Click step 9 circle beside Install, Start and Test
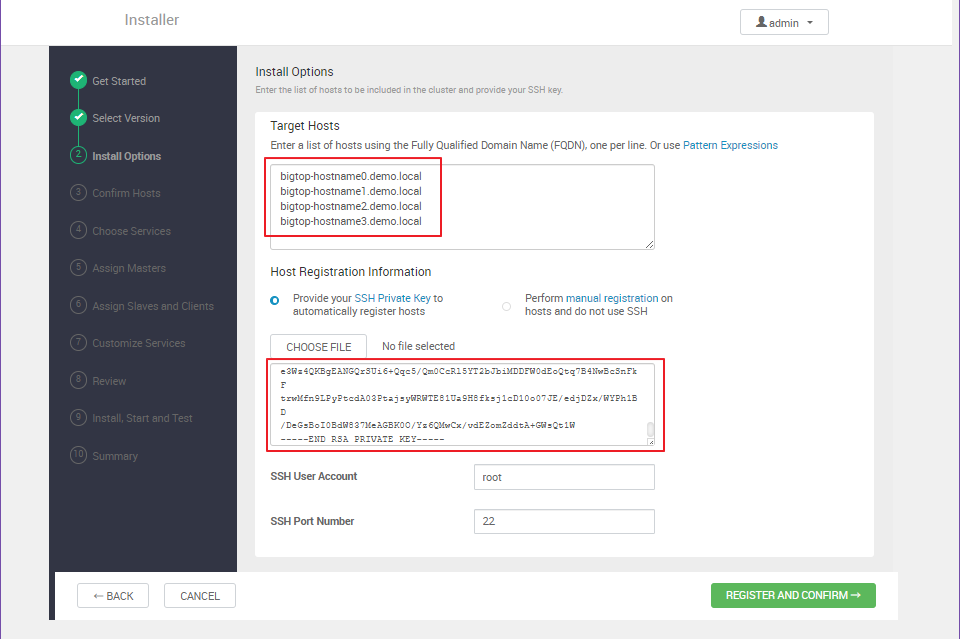960x639 pixels. (78, 417)
